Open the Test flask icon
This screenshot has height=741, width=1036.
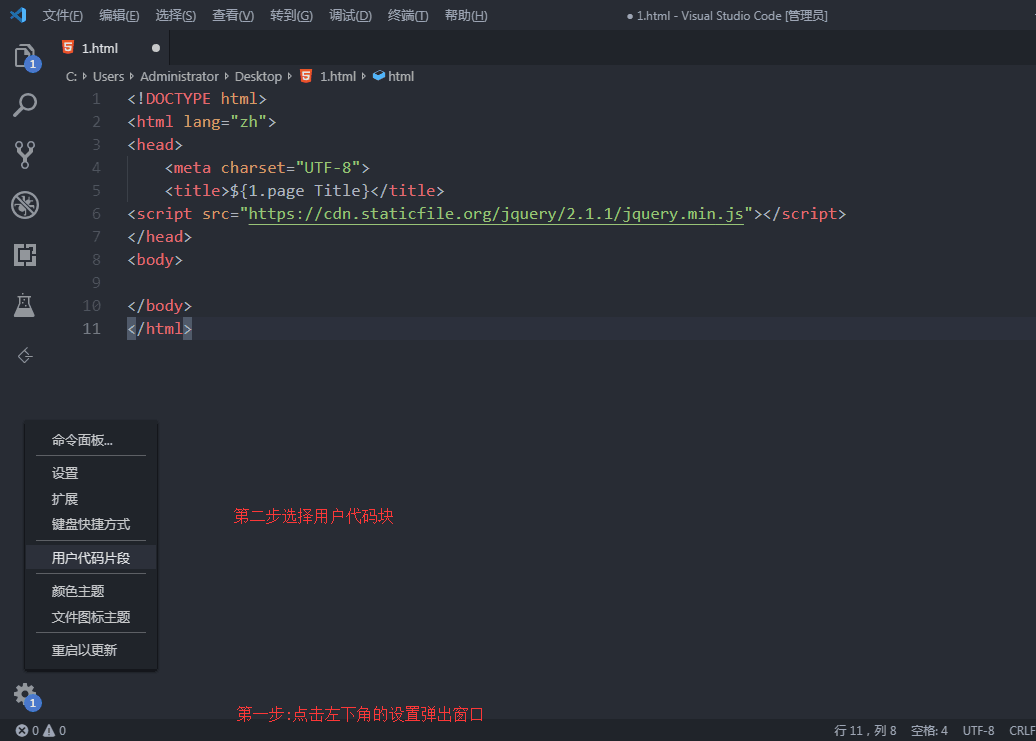pos(24,305)
